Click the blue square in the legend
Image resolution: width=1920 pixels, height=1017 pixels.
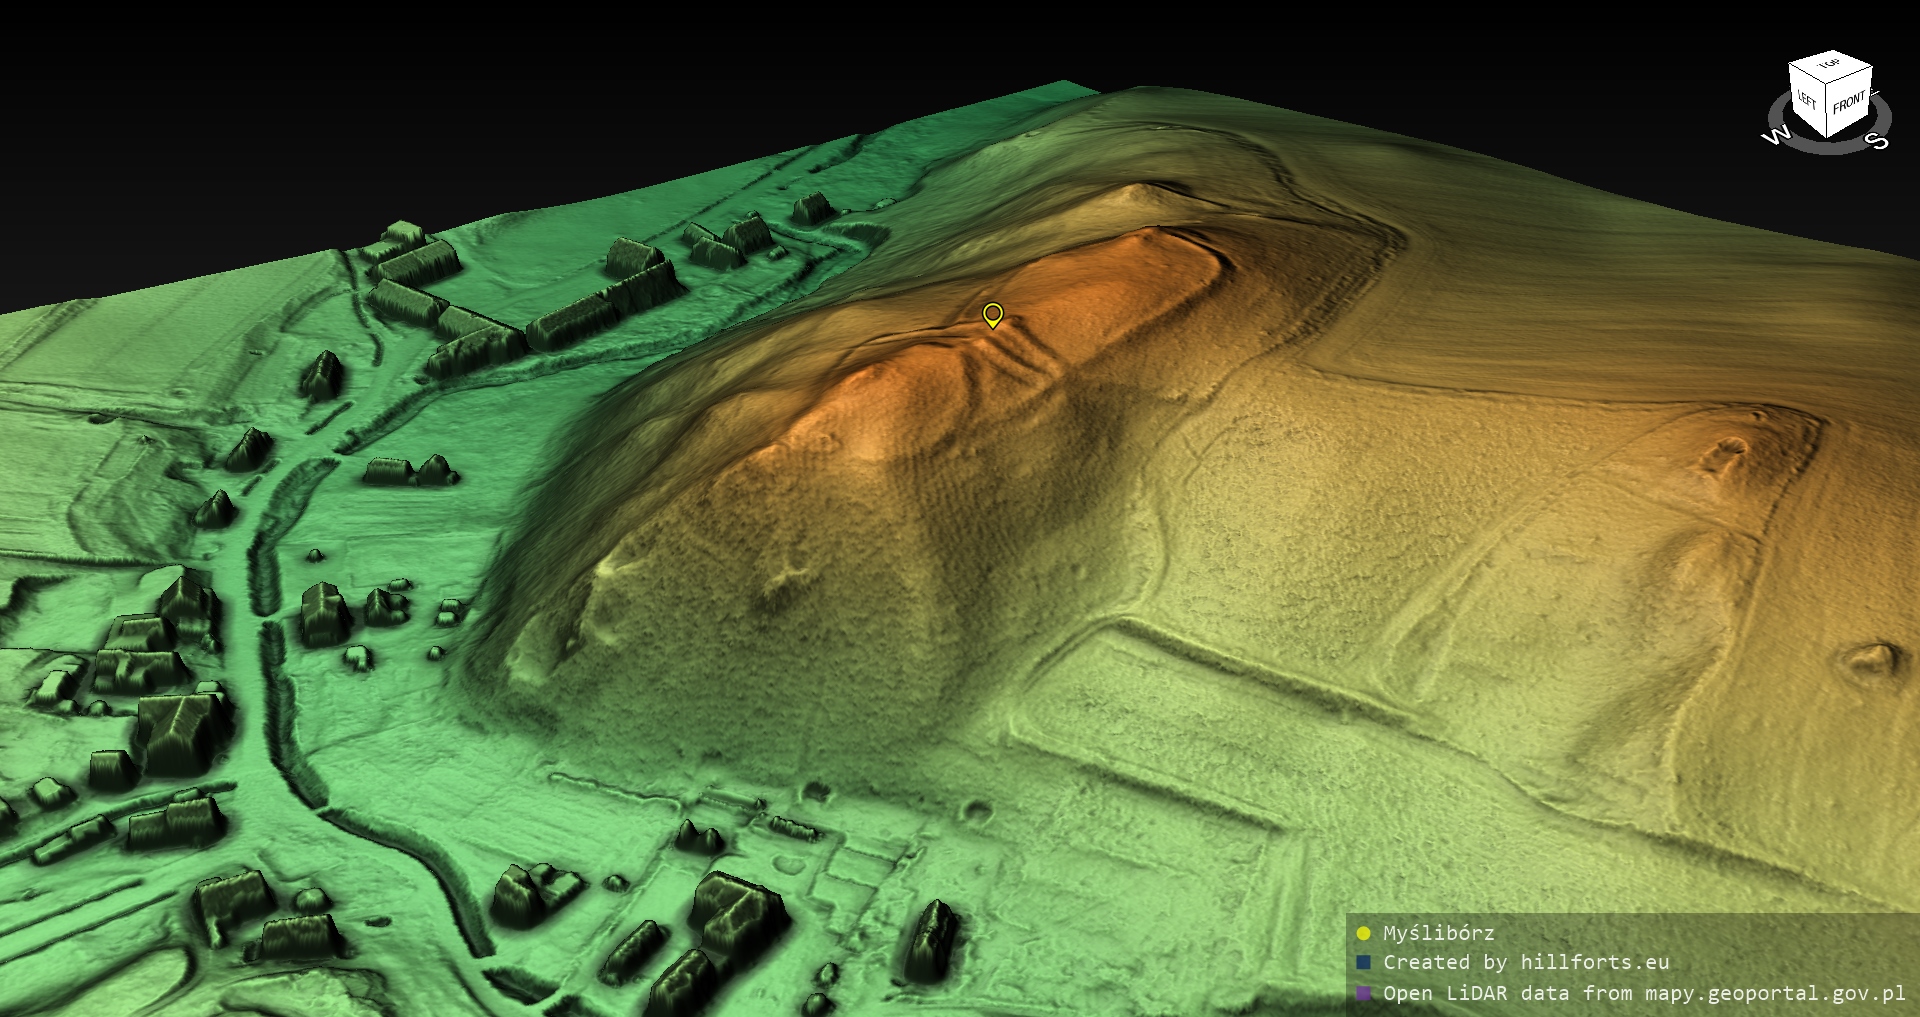point(1363,963)
